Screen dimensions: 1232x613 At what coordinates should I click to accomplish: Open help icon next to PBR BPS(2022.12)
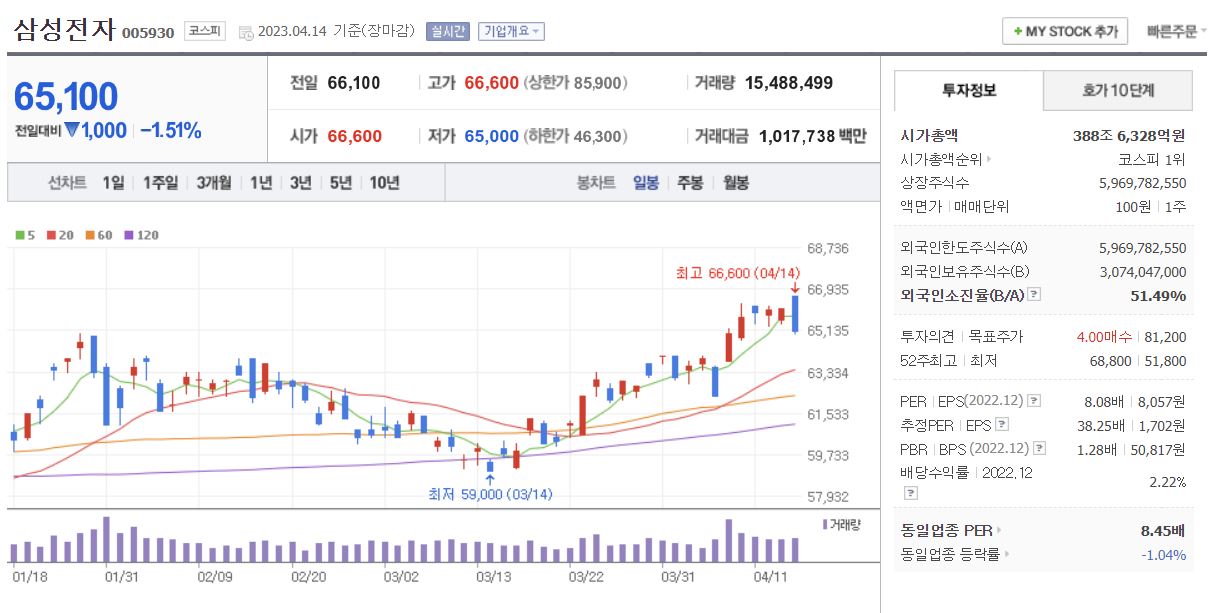(x=1041, y=449)
